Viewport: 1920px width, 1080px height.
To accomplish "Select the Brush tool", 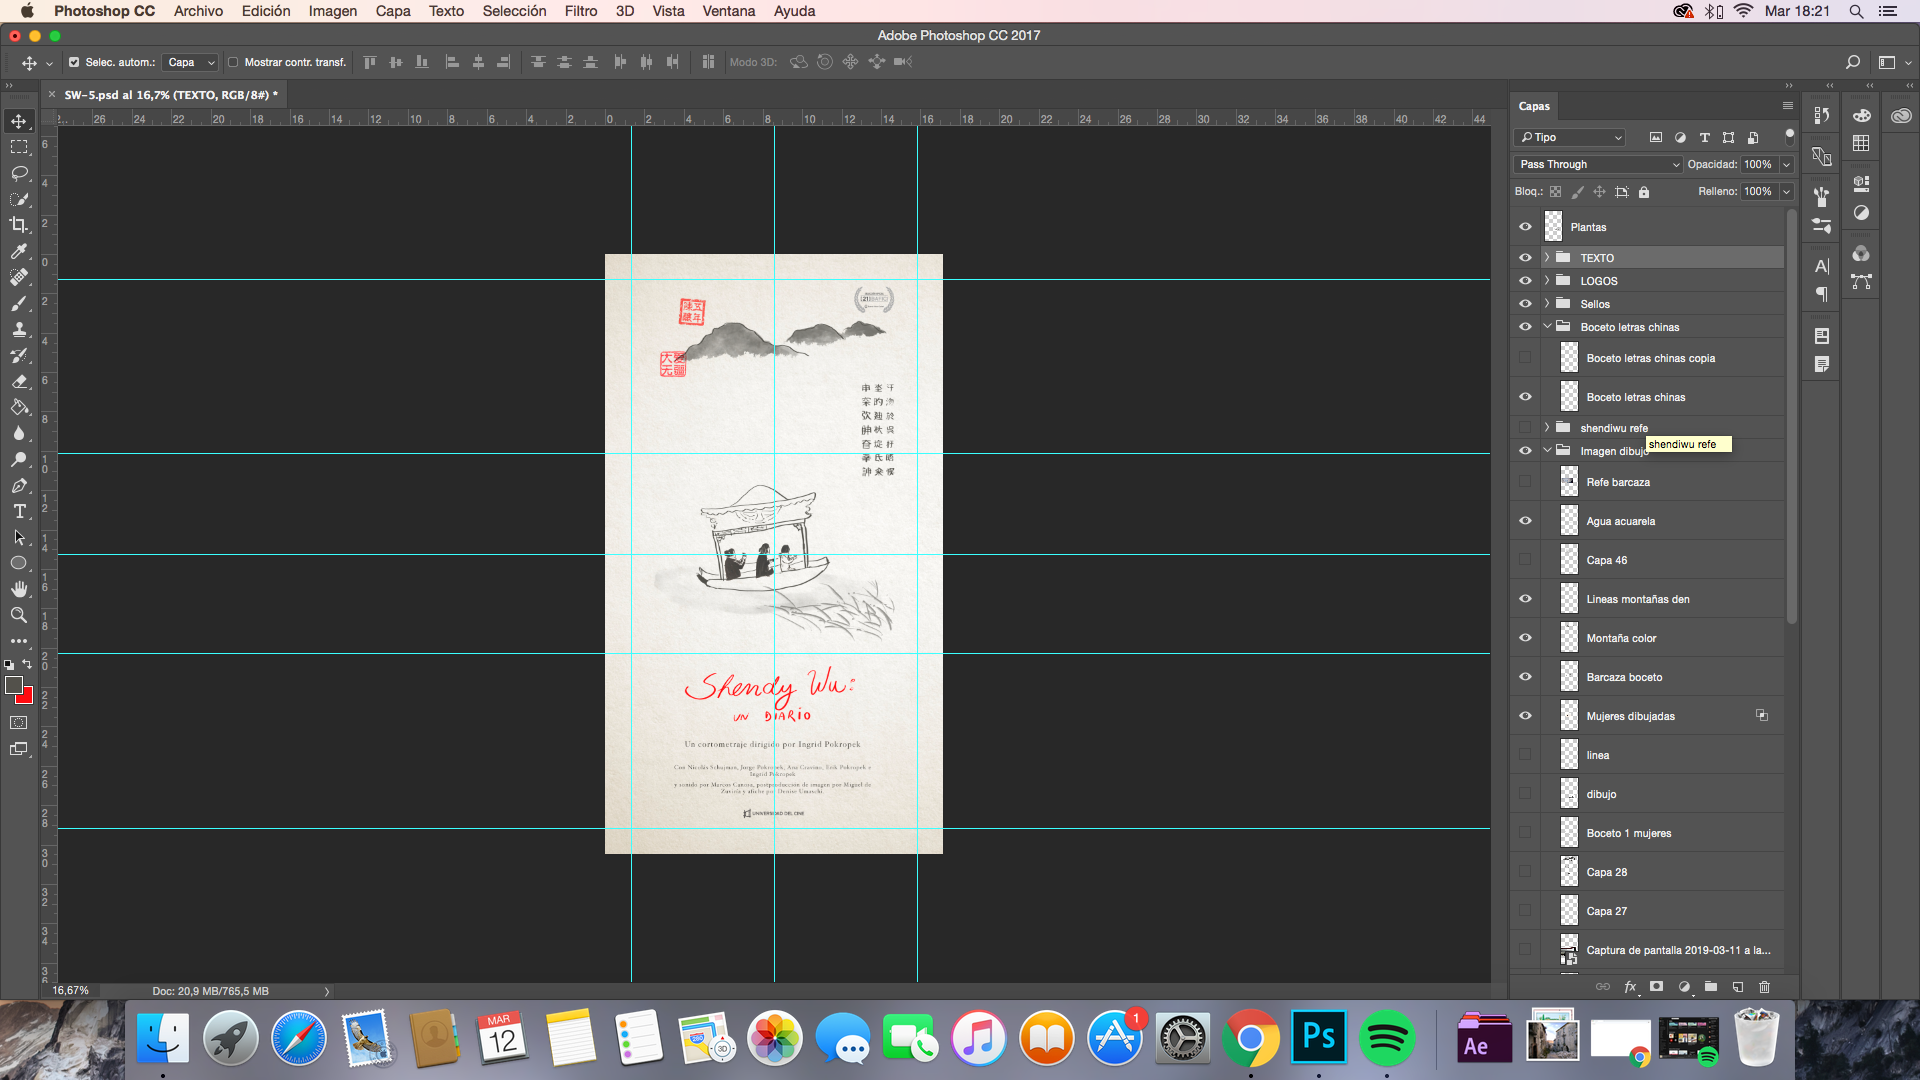I will 19,303.
